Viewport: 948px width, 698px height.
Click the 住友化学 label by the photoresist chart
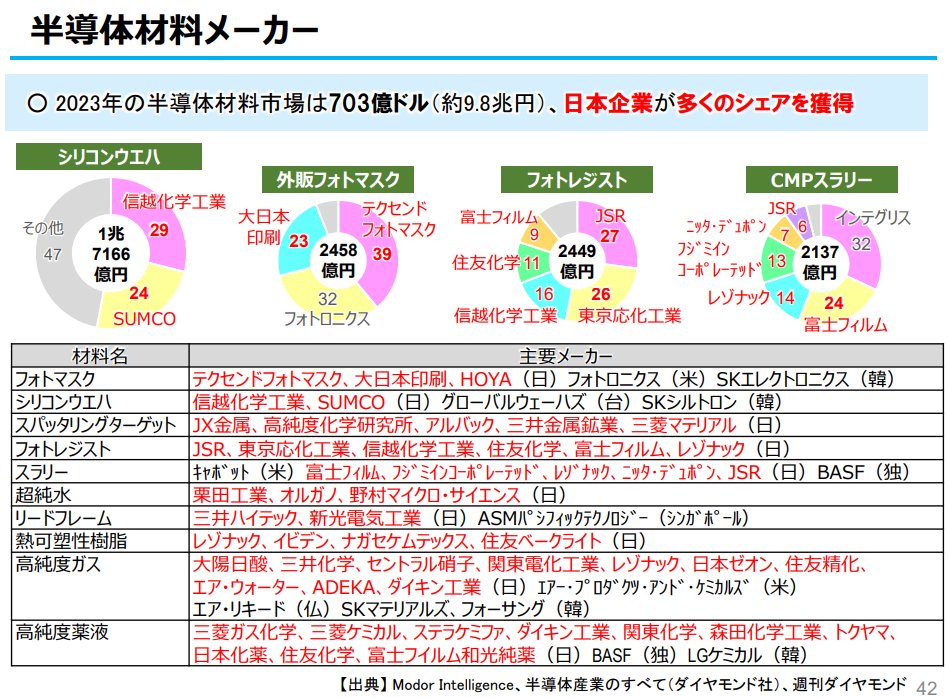pyautogui.click(x=486, y=263)
